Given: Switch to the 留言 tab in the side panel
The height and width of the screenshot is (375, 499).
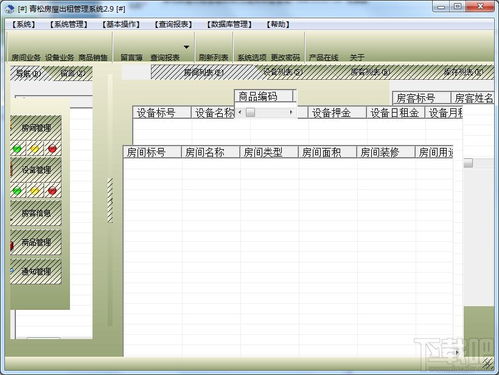Looking at the screenshot, I should click(x=73, y=73).
